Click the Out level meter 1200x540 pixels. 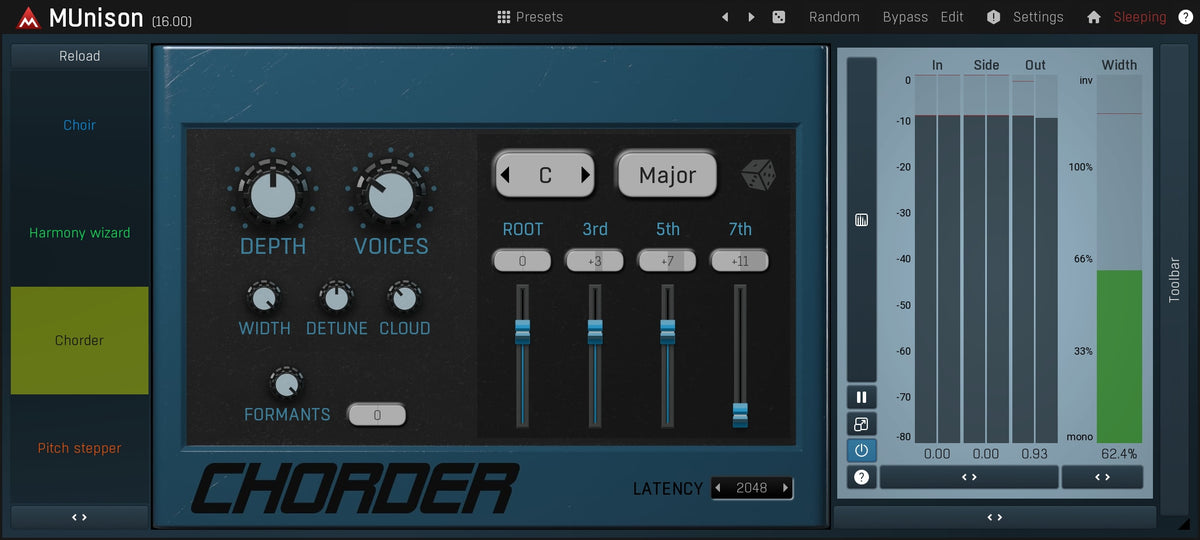tap(1035, 259)
